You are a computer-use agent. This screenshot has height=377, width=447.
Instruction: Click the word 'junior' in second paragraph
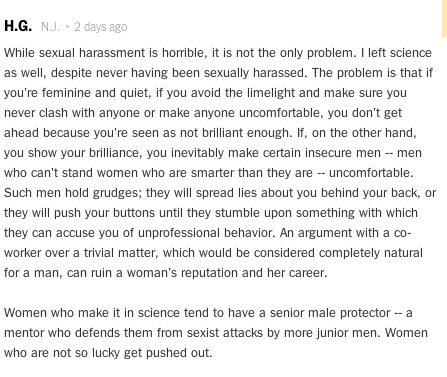click(340, 333)
